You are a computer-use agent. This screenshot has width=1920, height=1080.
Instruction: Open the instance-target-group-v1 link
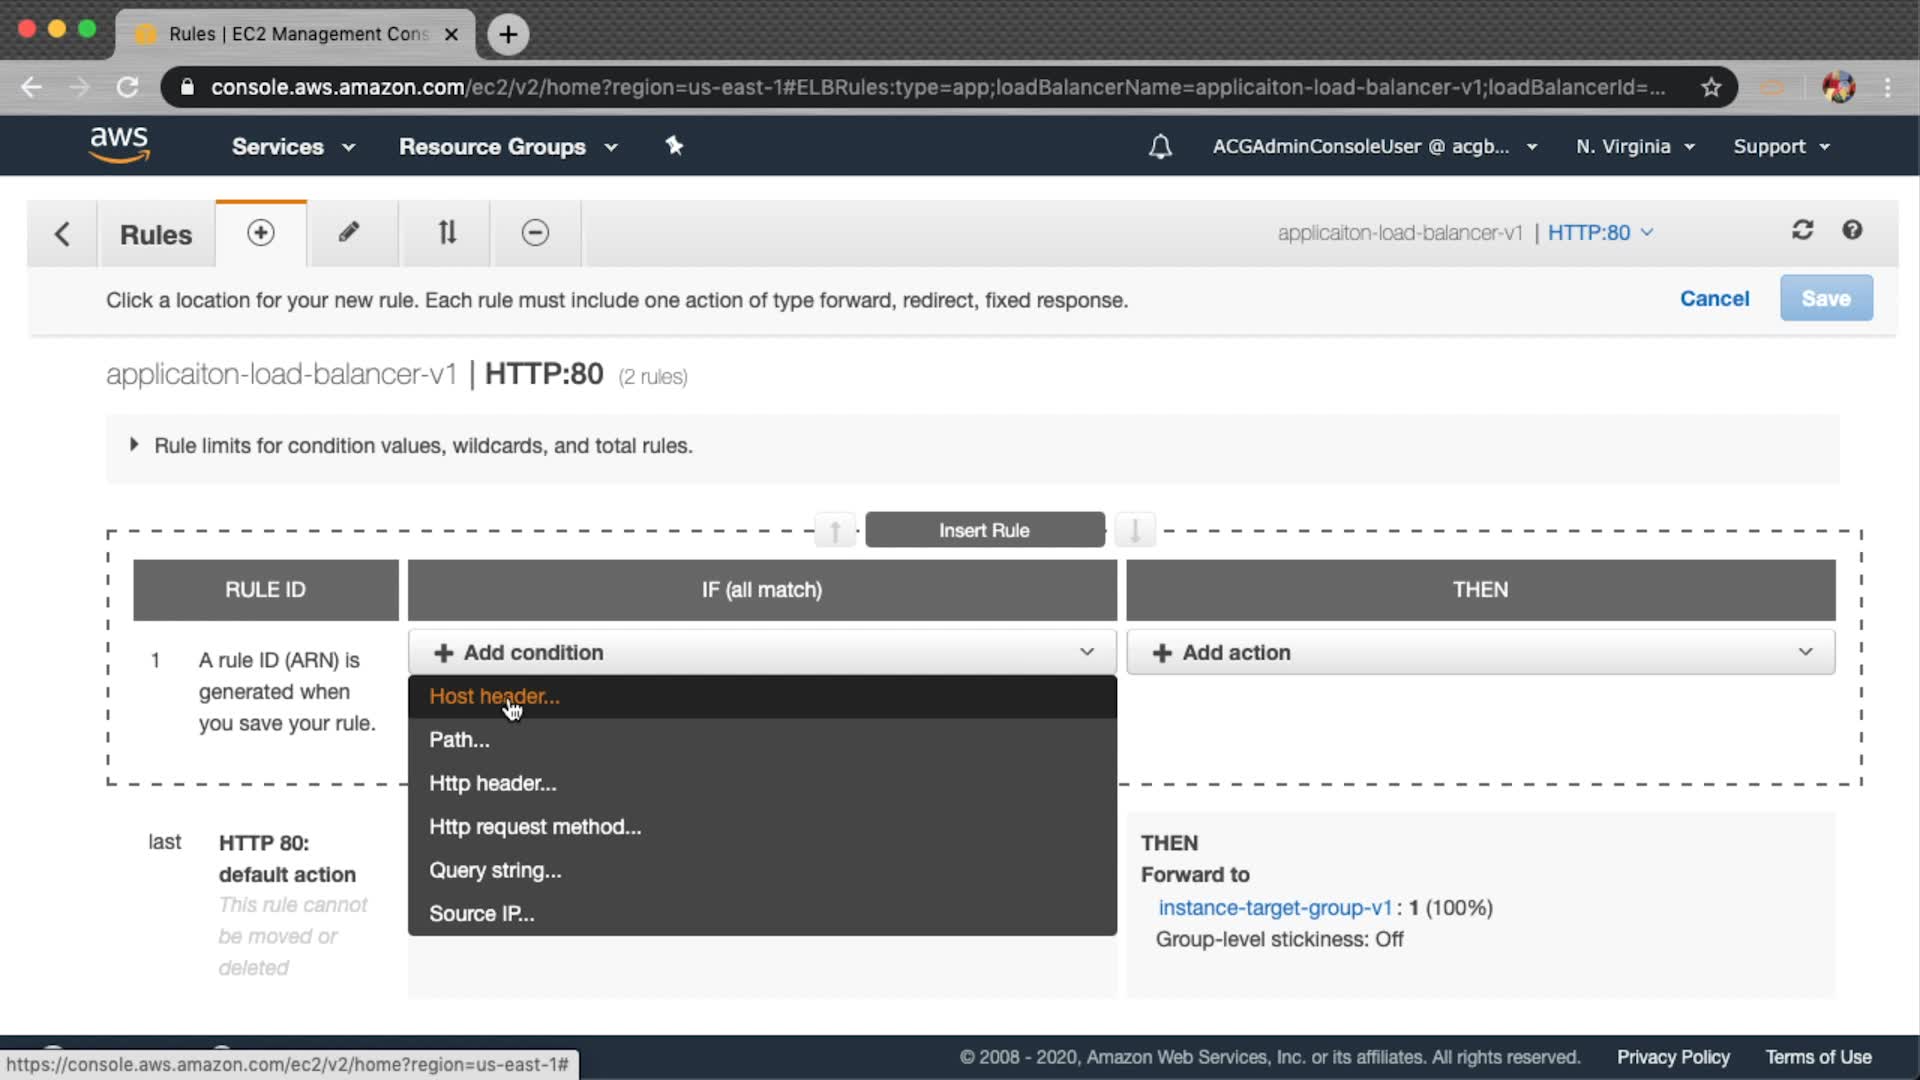click(1274, 908)
